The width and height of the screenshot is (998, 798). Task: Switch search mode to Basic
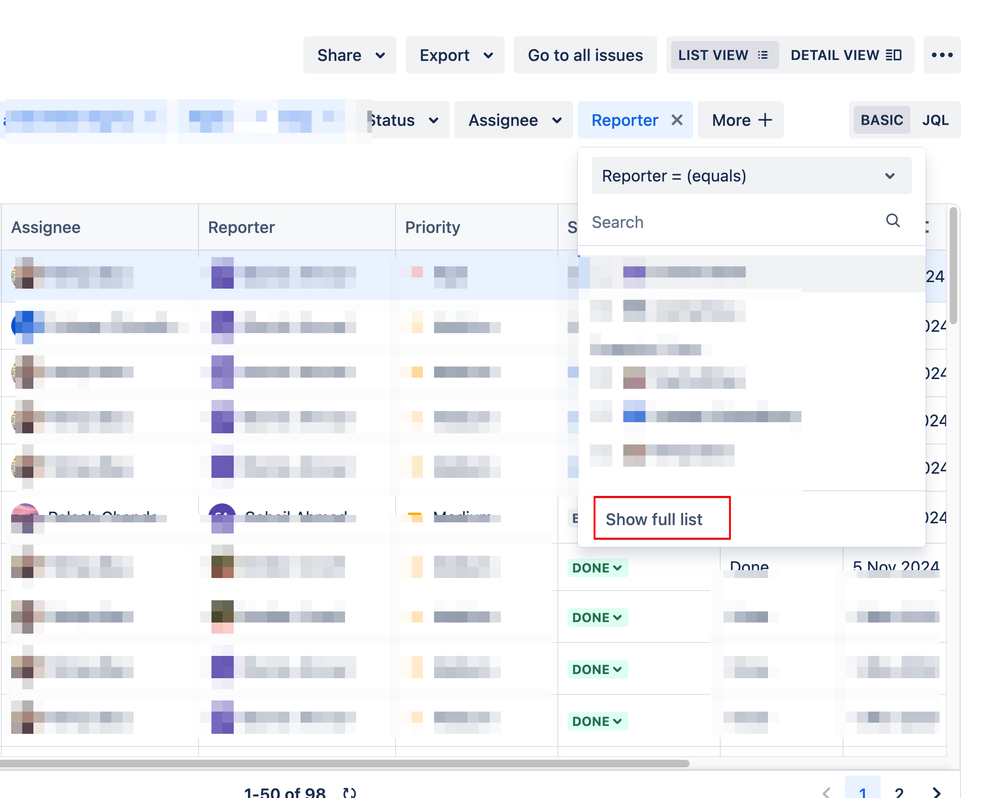coord(881,120)
